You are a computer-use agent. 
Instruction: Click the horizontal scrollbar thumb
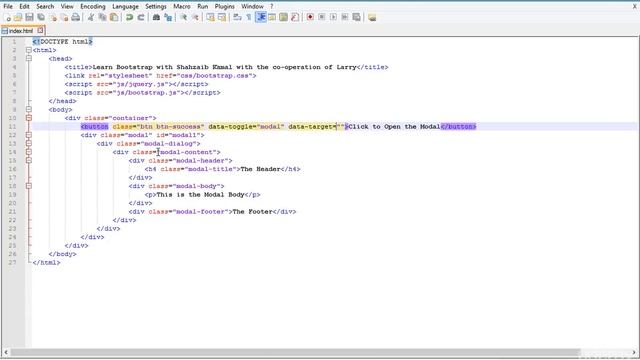(295, 353)
